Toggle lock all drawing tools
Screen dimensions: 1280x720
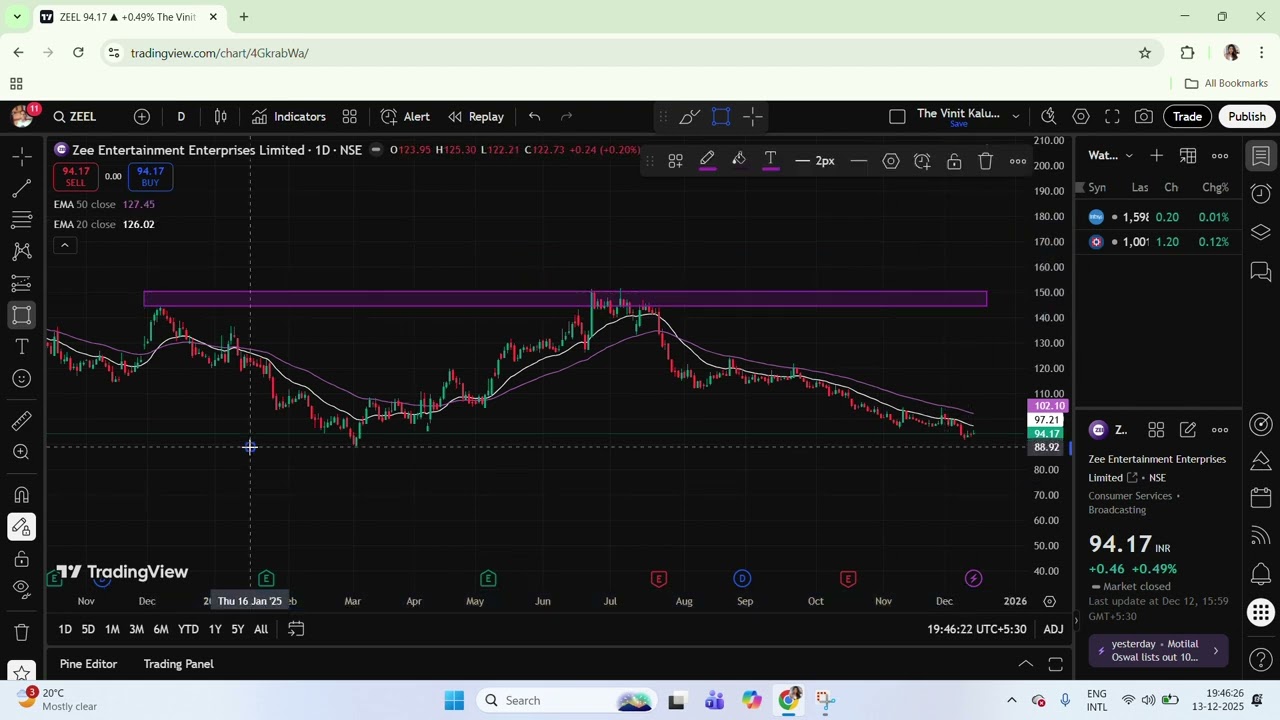(x=21, y=558)
